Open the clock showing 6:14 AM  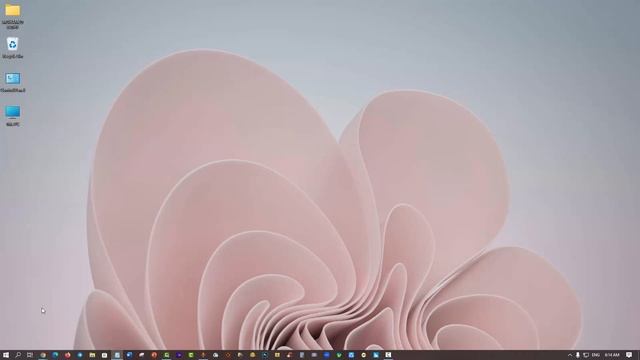pyautogui.click(x=612, y=355)
